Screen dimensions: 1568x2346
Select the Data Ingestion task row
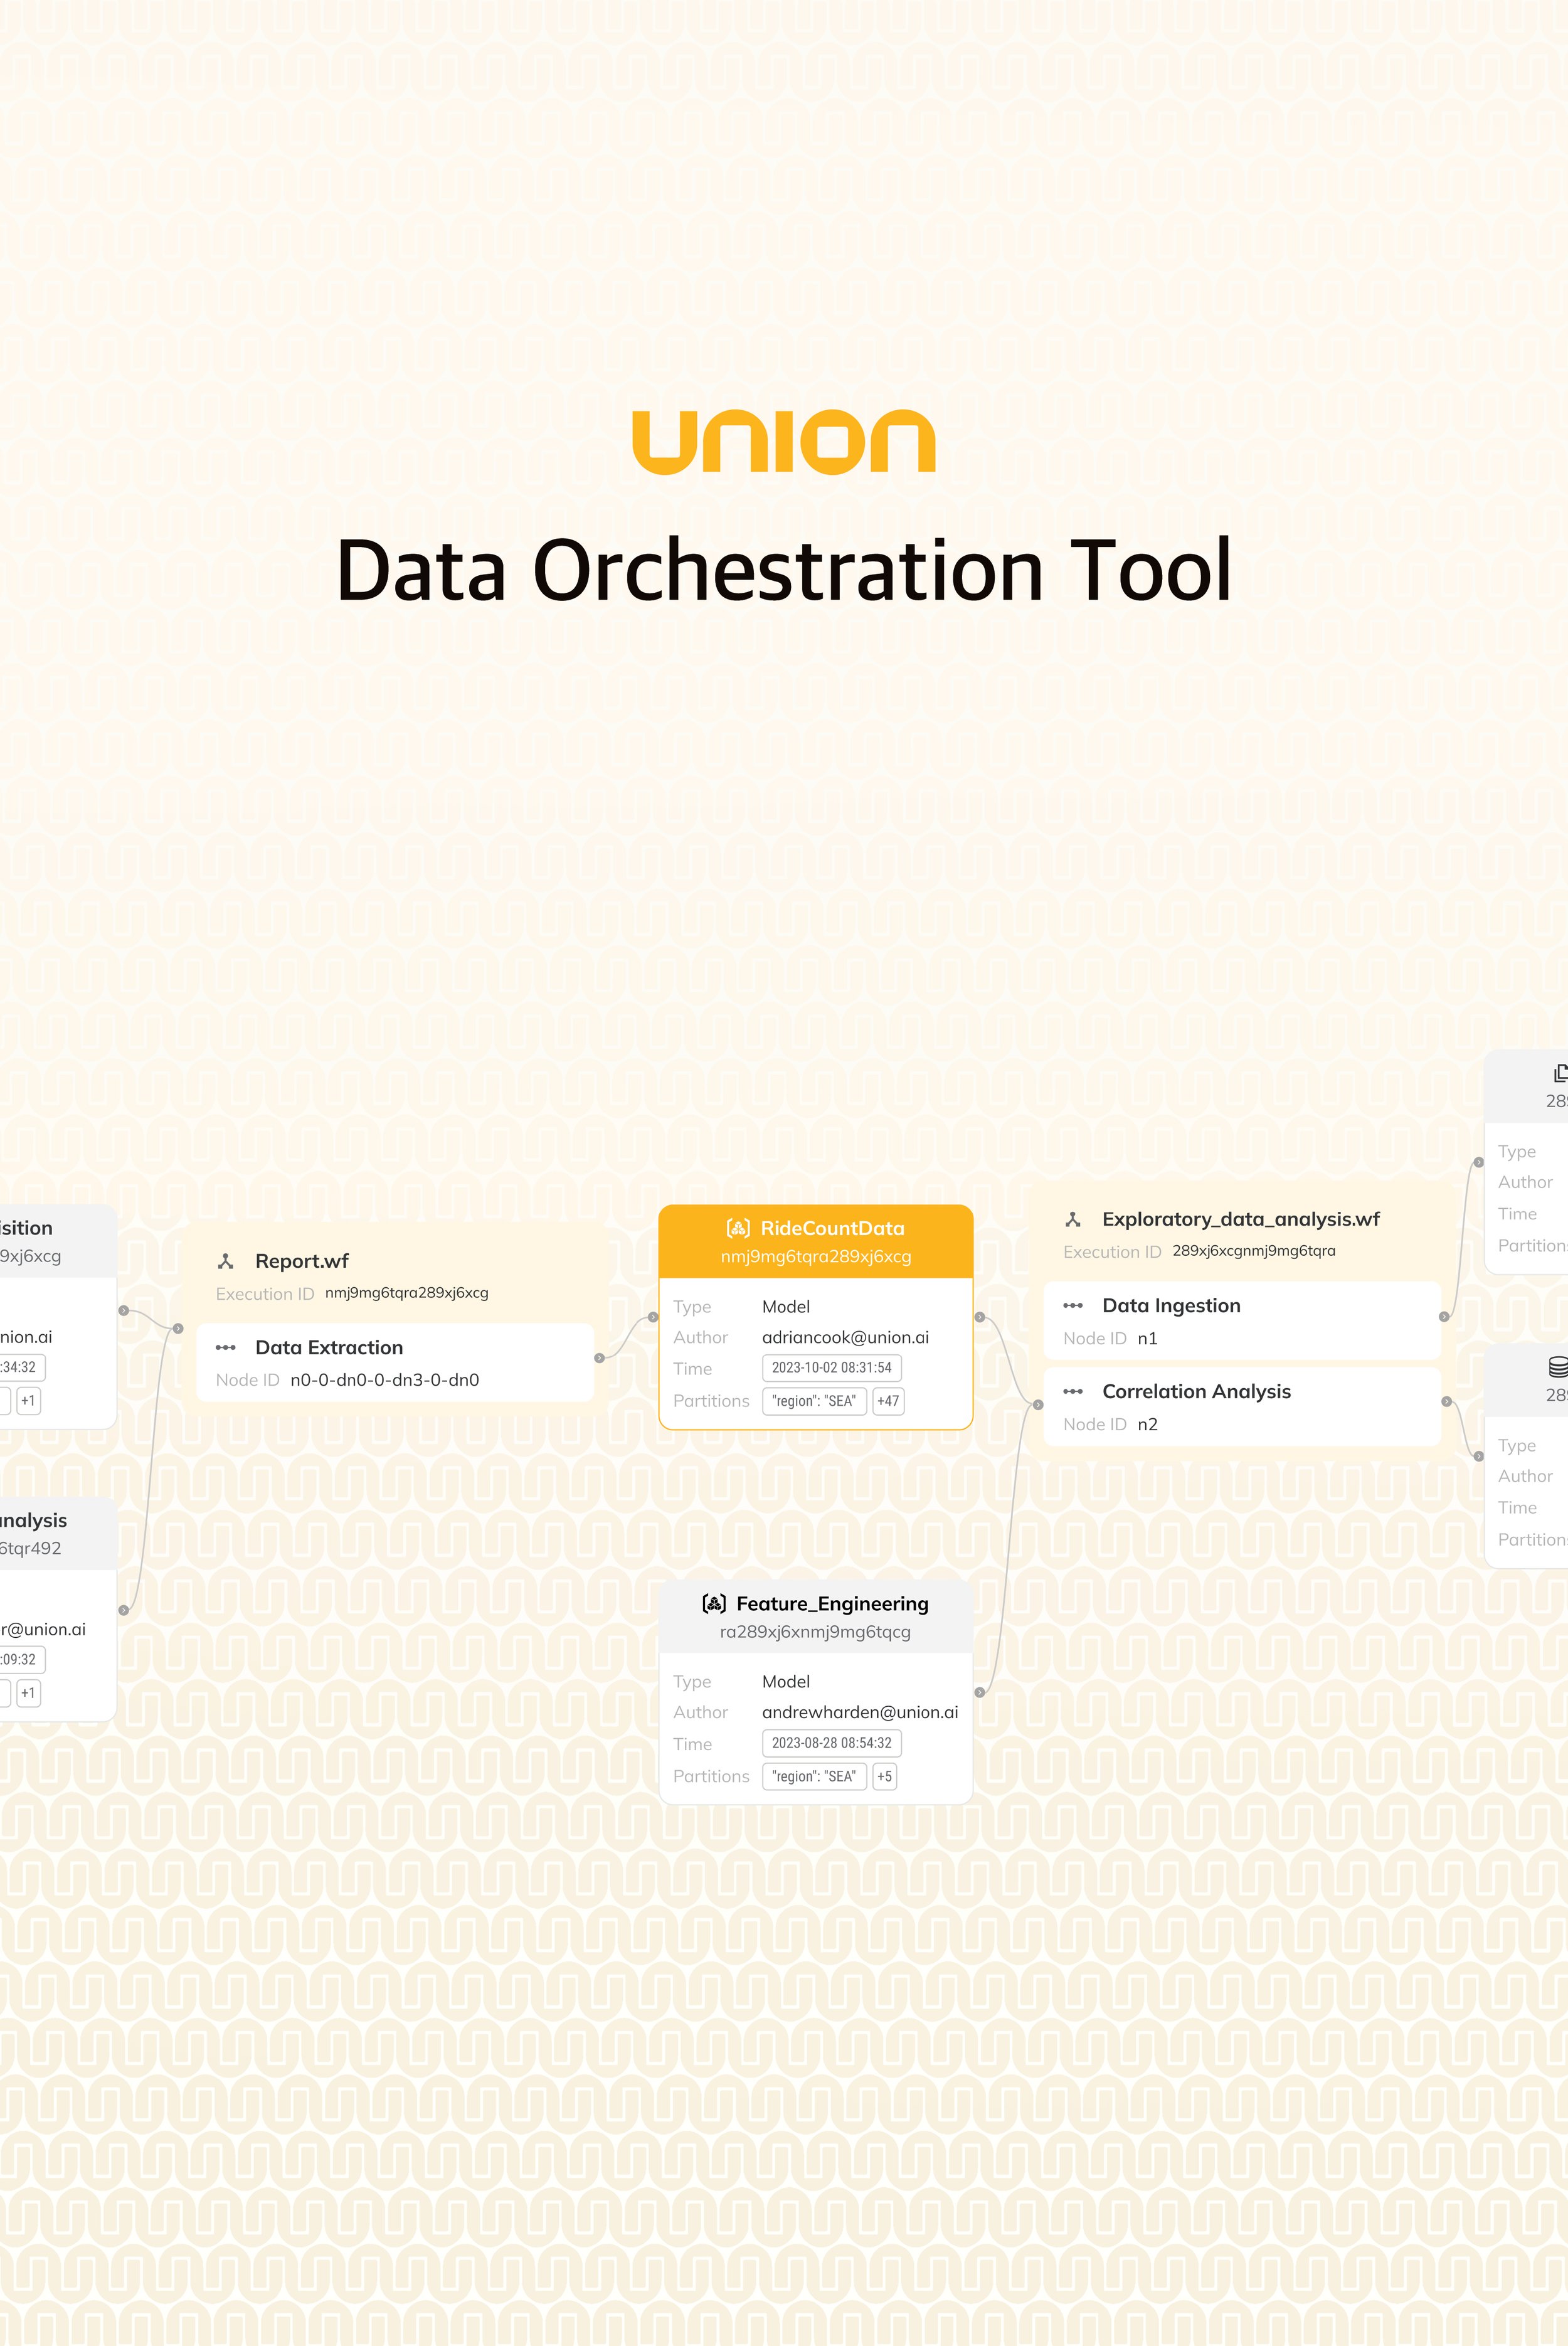[x=1242, y=1320]
